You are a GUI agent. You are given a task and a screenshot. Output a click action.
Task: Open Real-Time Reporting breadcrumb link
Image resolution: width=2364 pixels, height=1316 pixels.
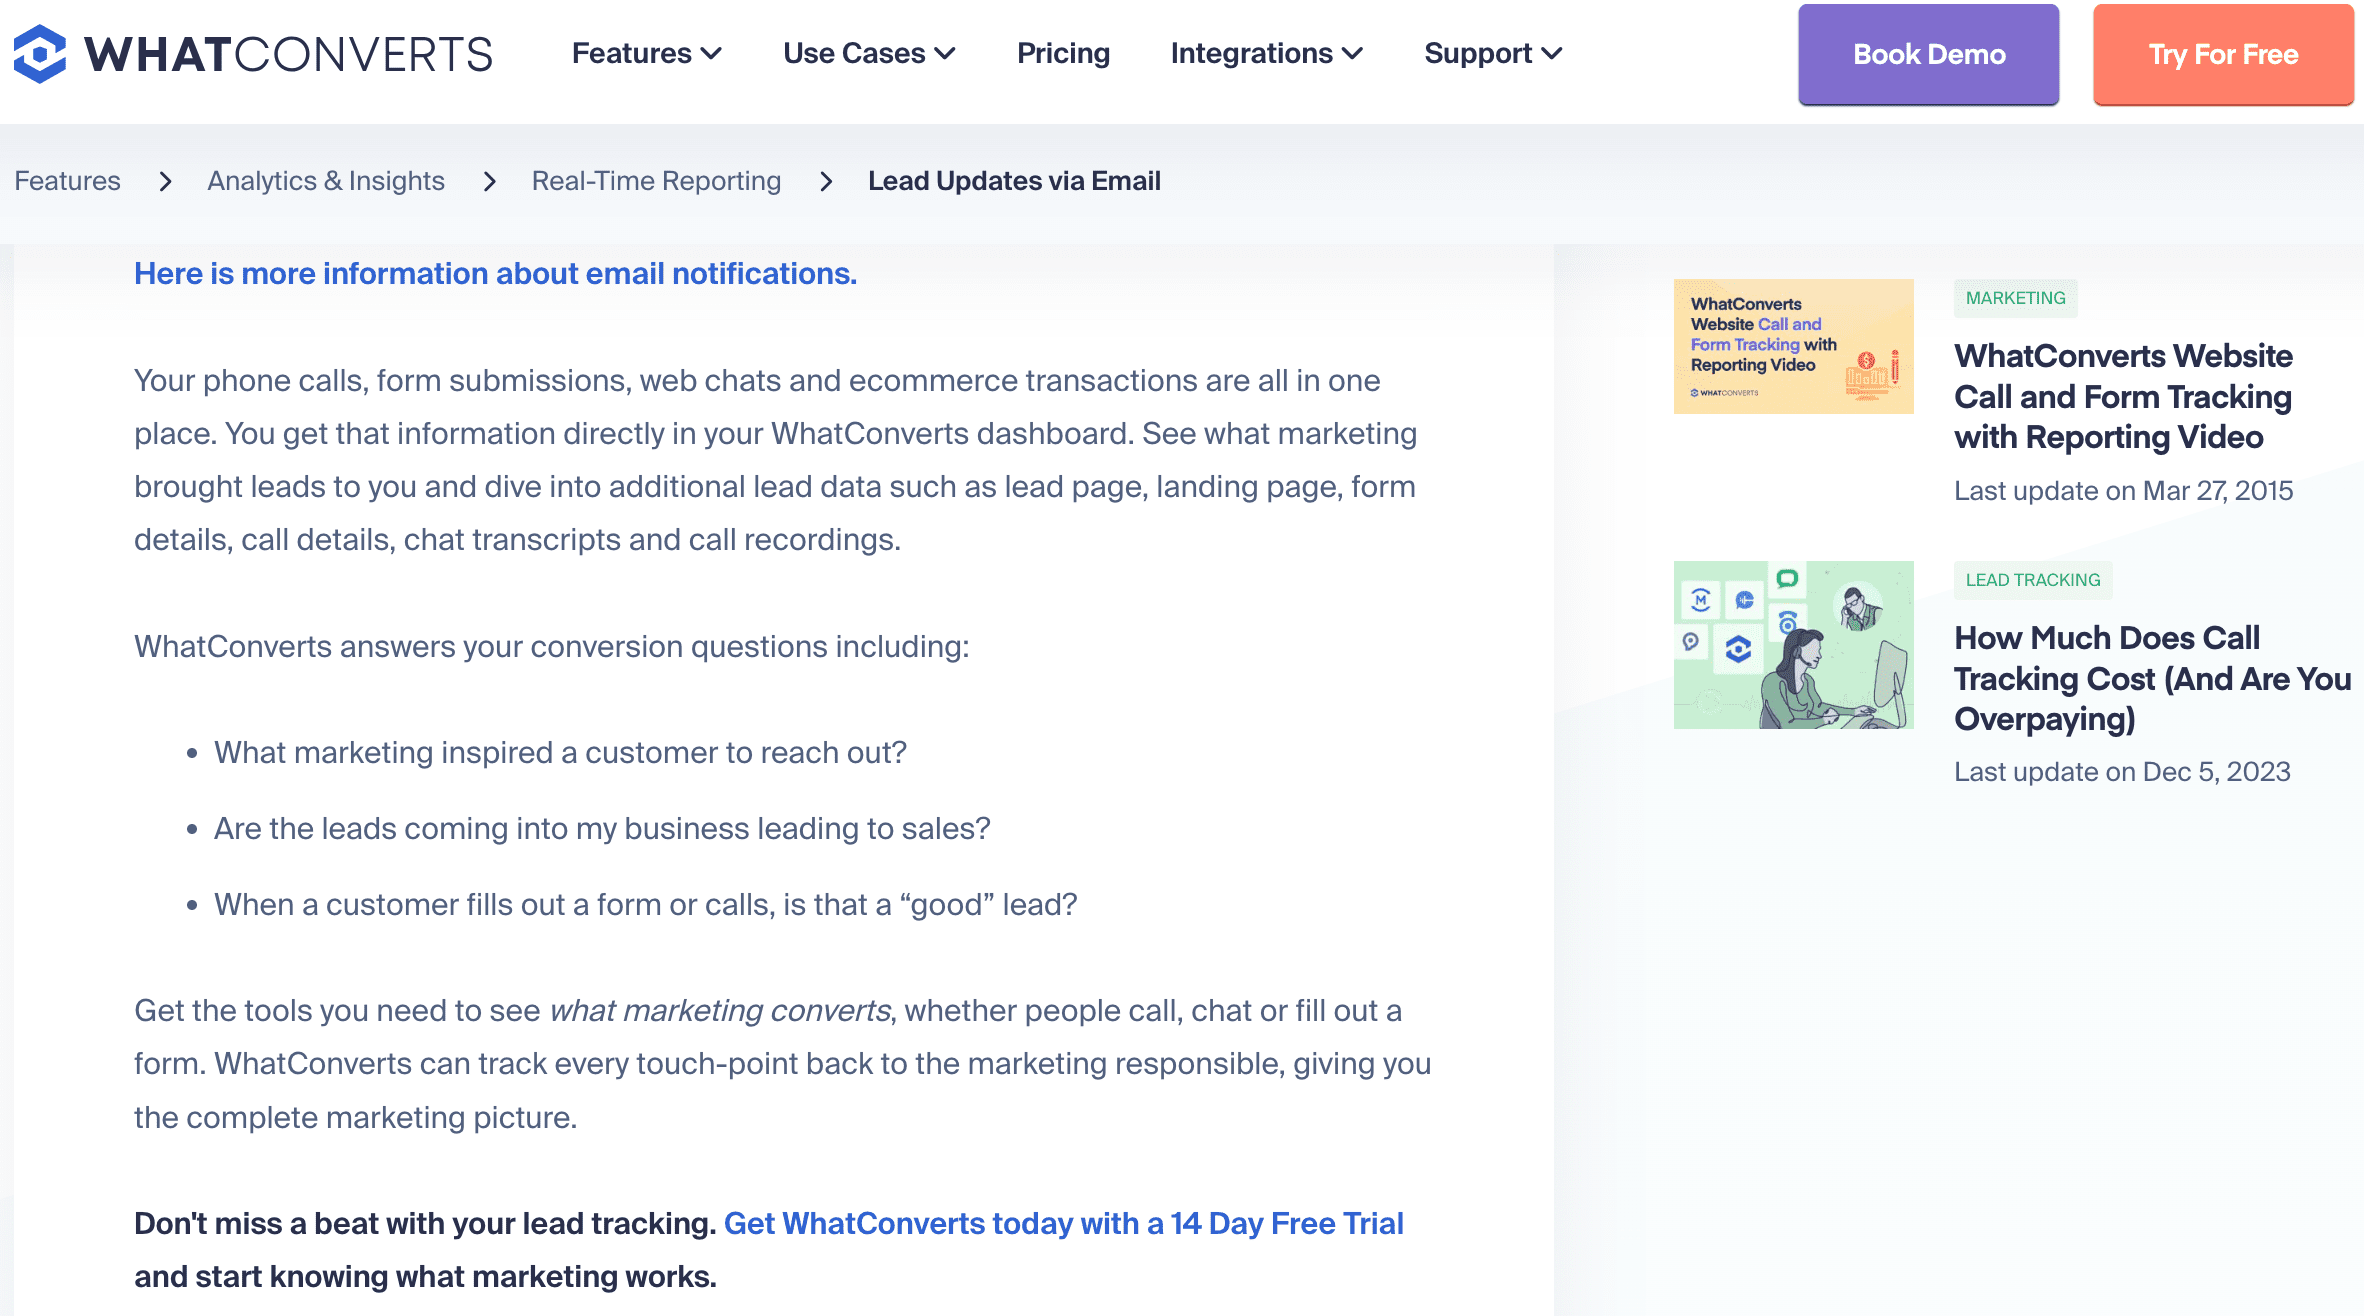(656, 181)
